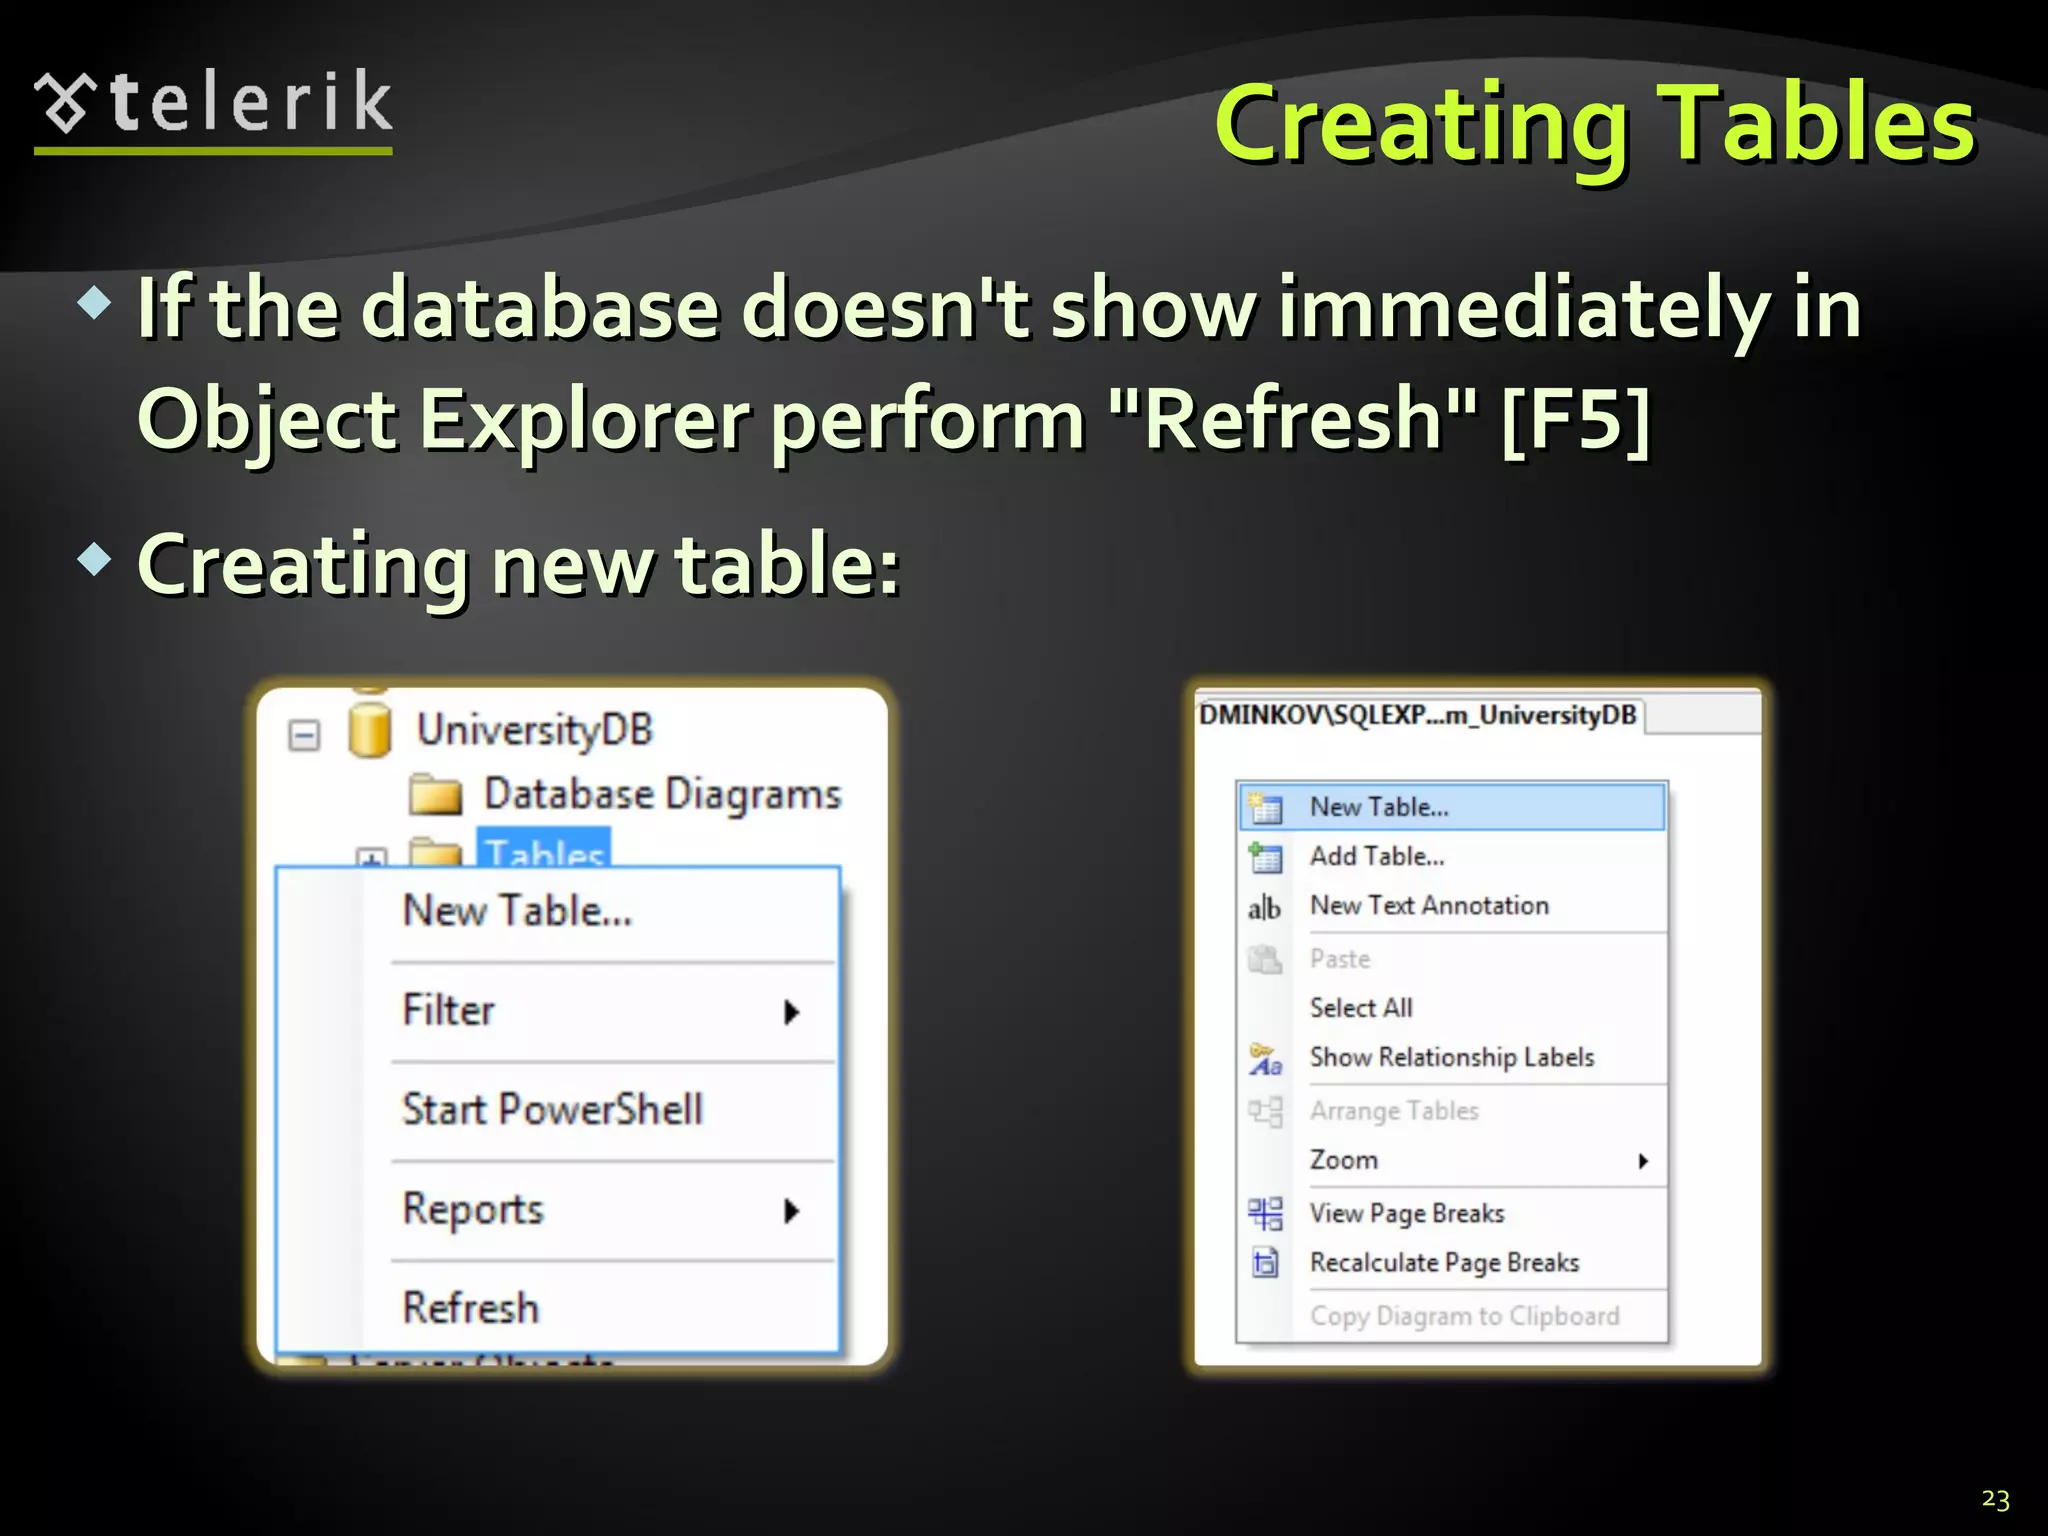The width and height of the screenshot is (2048, 1536).
Task: Click the Recalculate Page Breaks icon
Action: click(1265, 1263)
